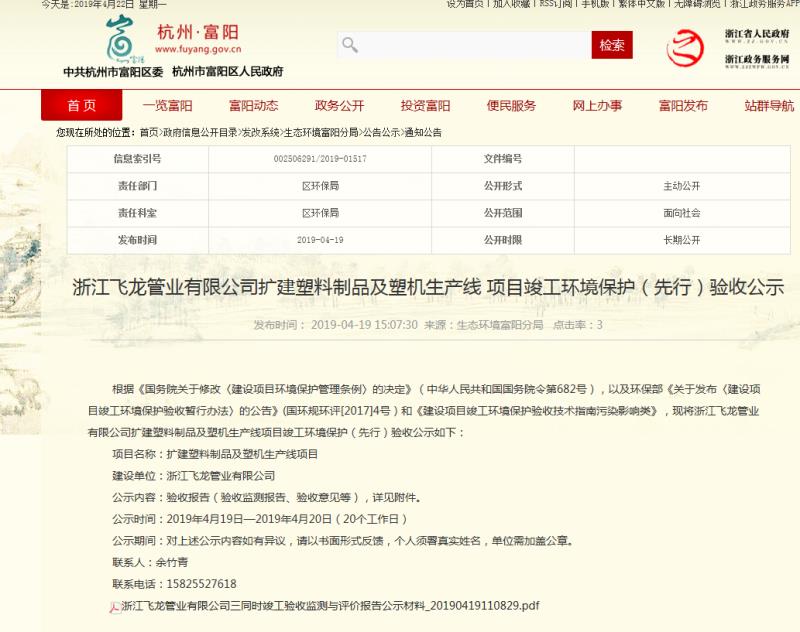Viewport: 800px width, 632px height.
Task: Open the 首页 navigation tab
Action: tap(82, 105)
